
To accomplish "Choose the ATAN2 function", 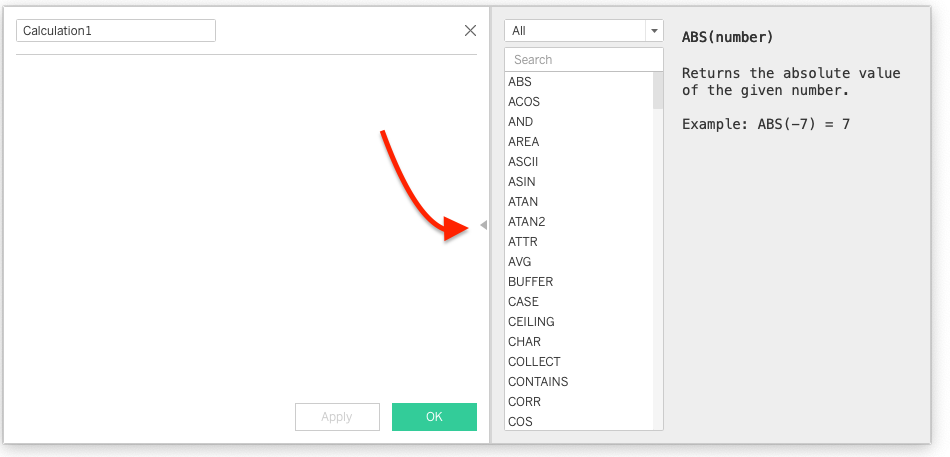I will point(527,222).
